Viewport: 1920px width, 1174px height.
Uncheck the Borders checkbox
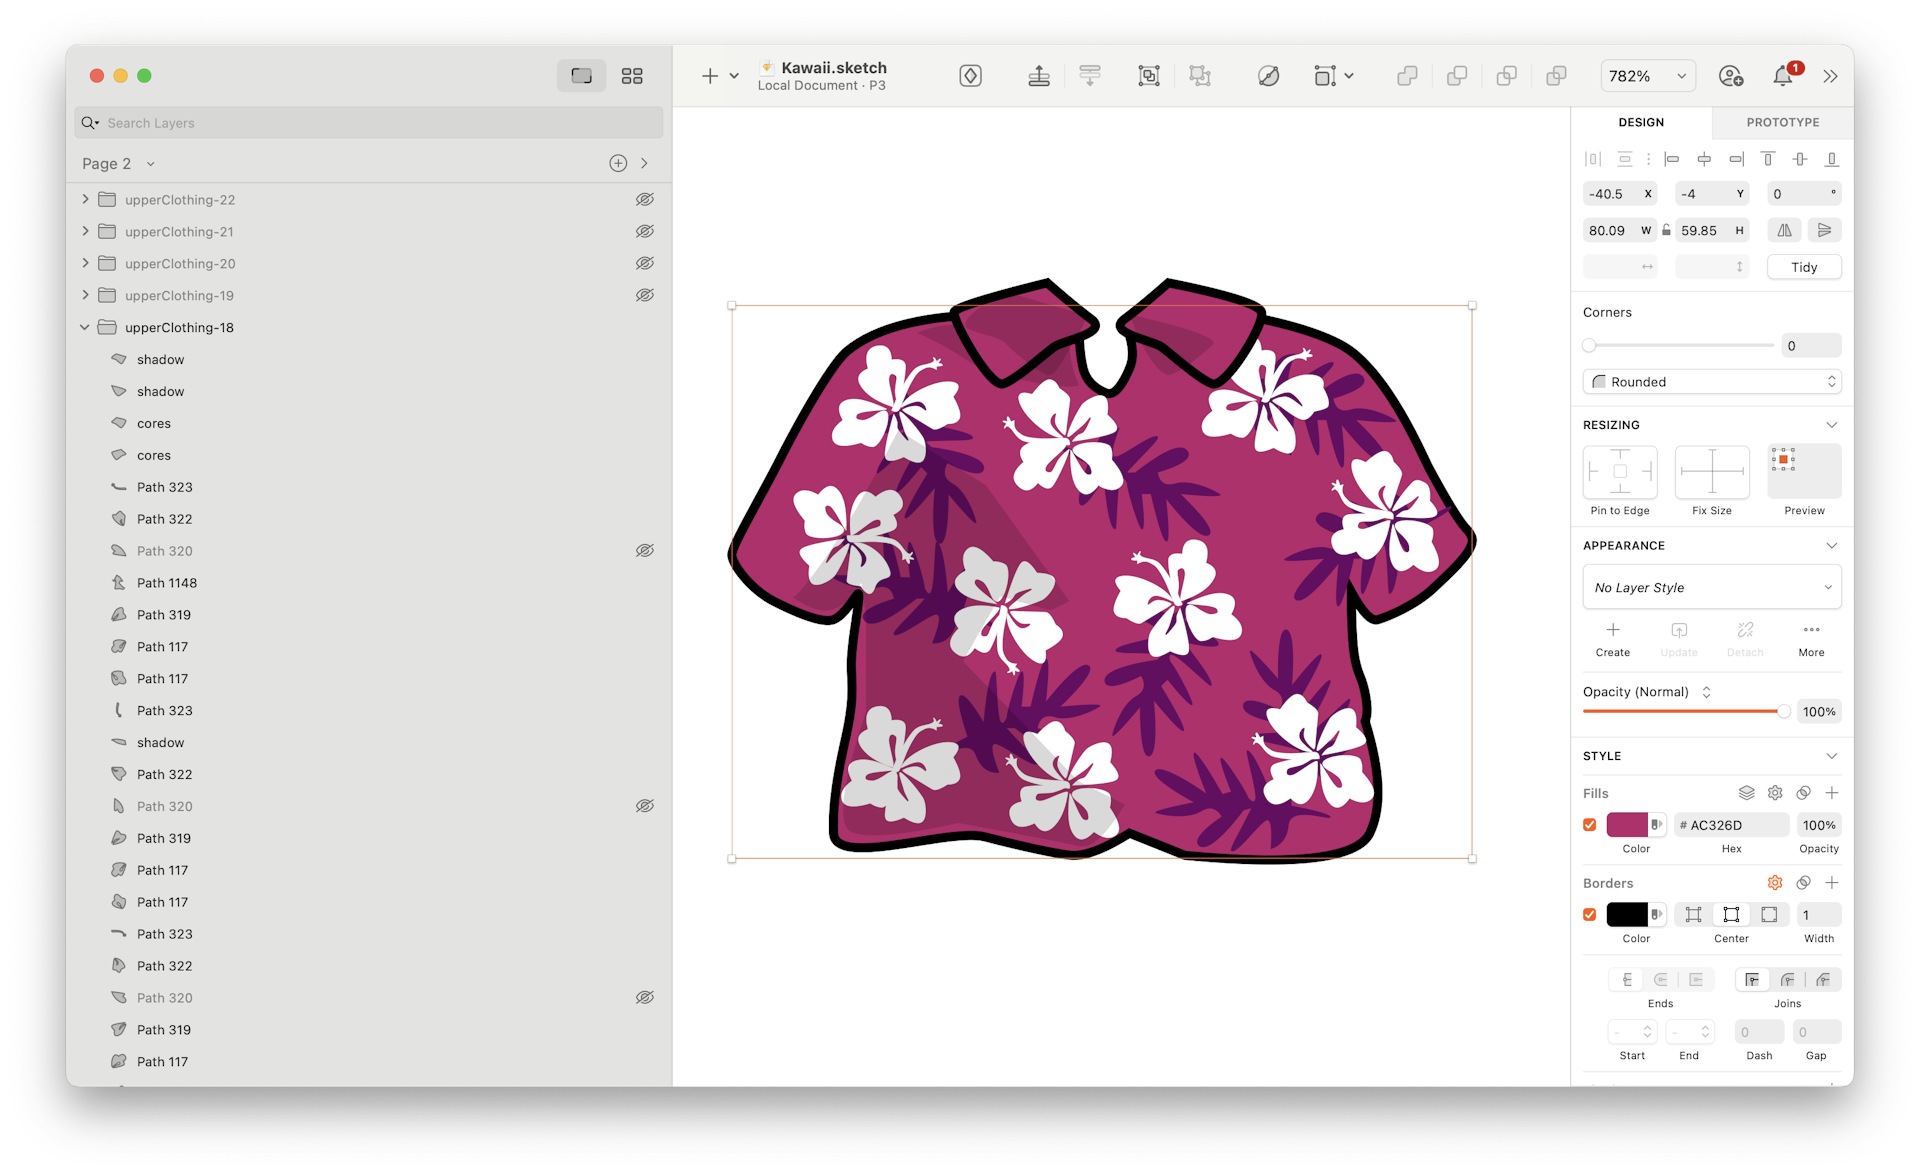click(x=1589, y=914)
